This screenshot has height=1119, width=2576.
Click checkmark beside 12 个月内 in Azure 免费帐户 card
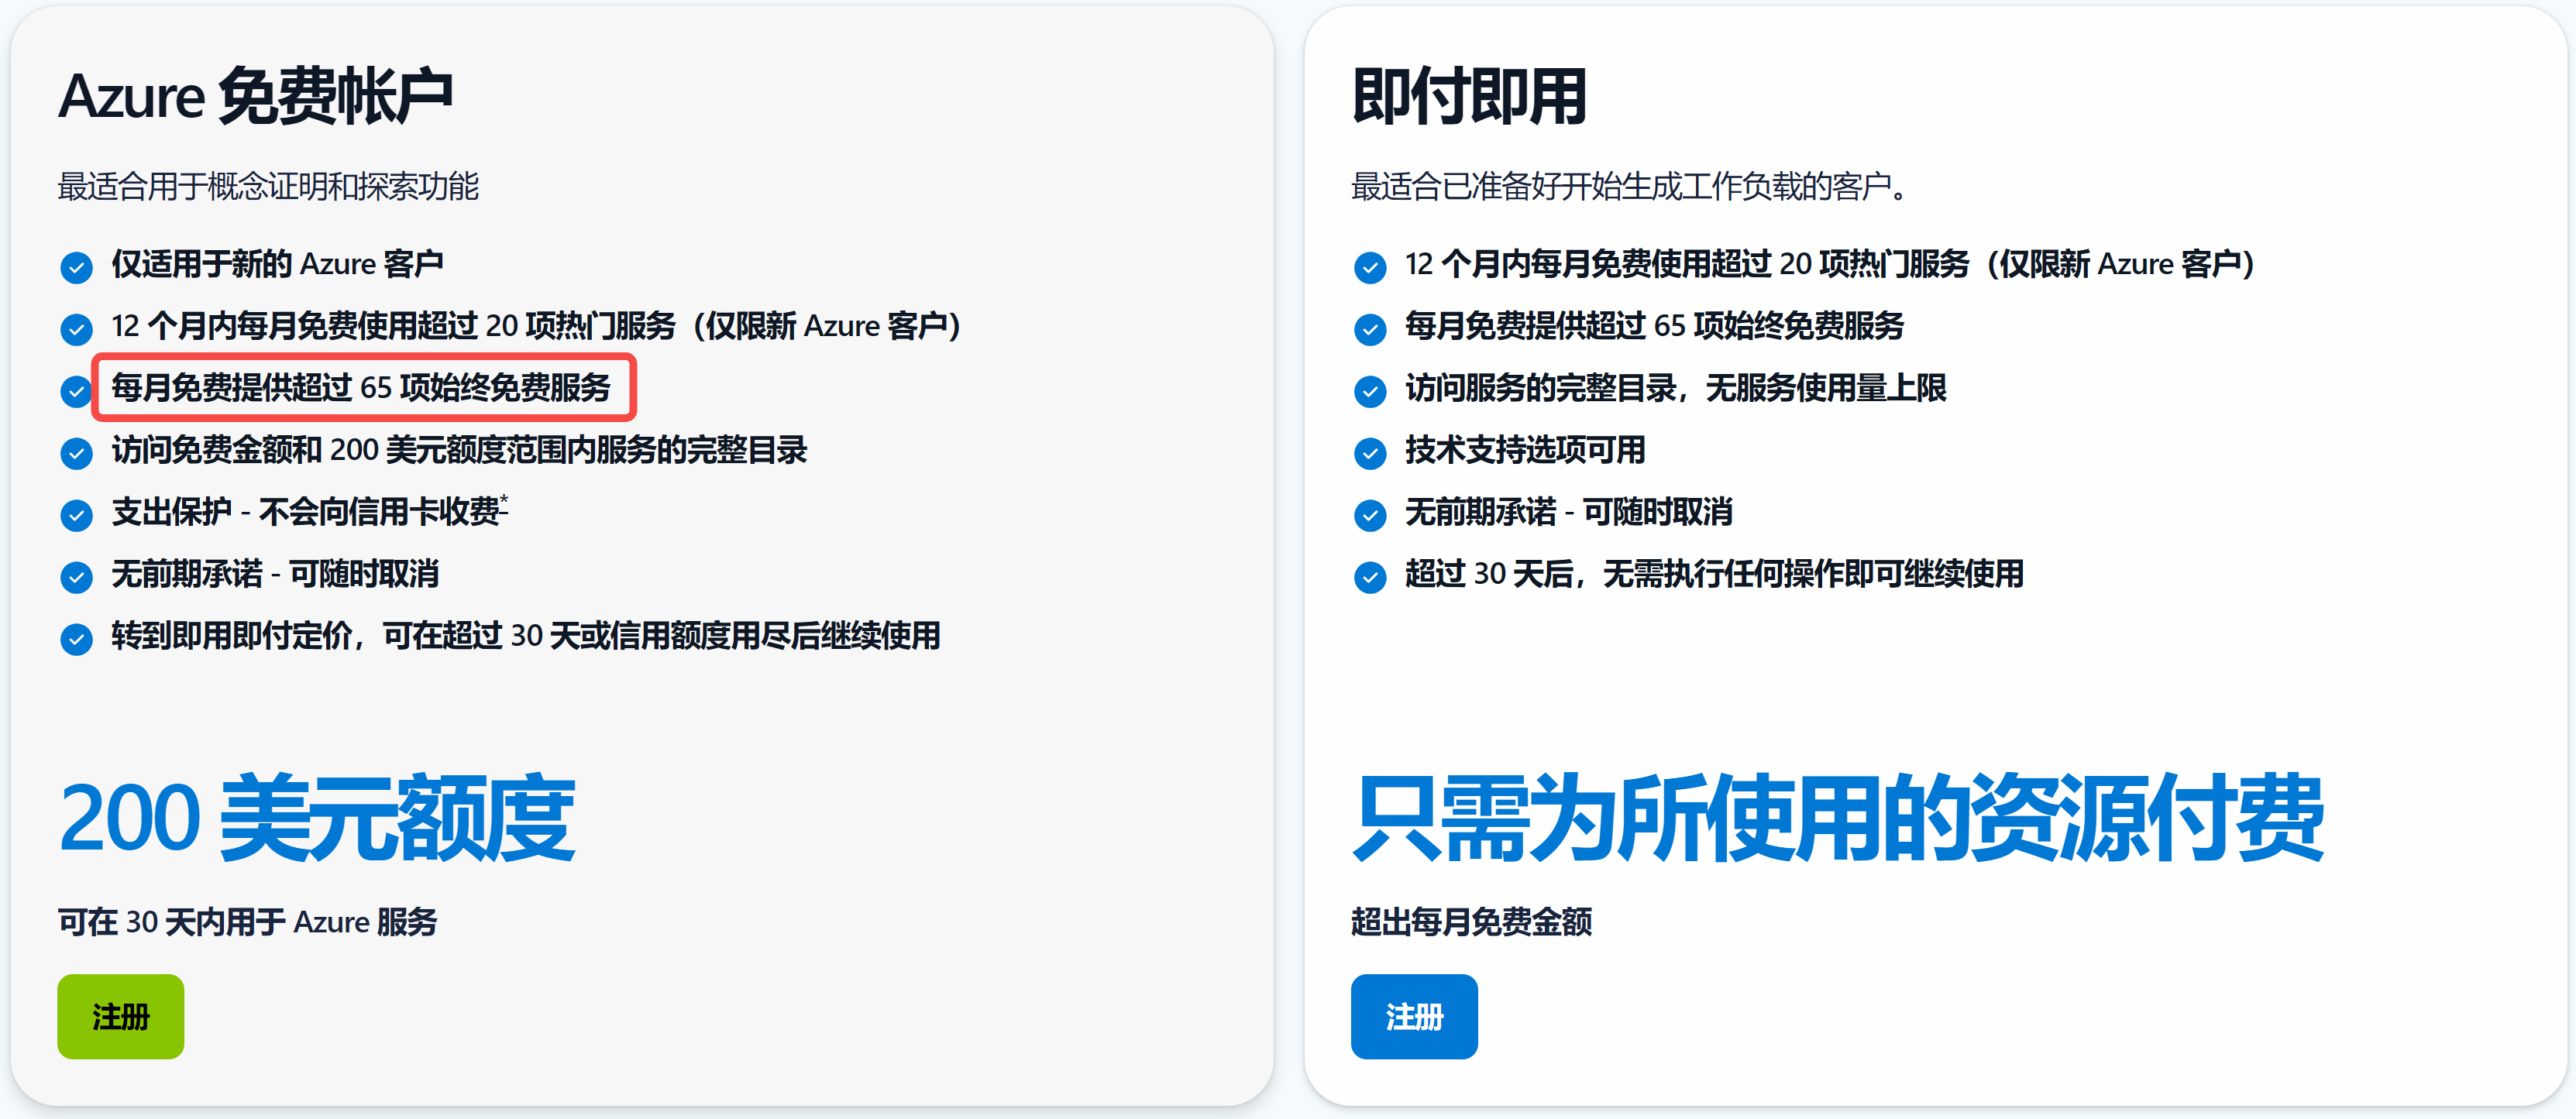tap(76, 329)
